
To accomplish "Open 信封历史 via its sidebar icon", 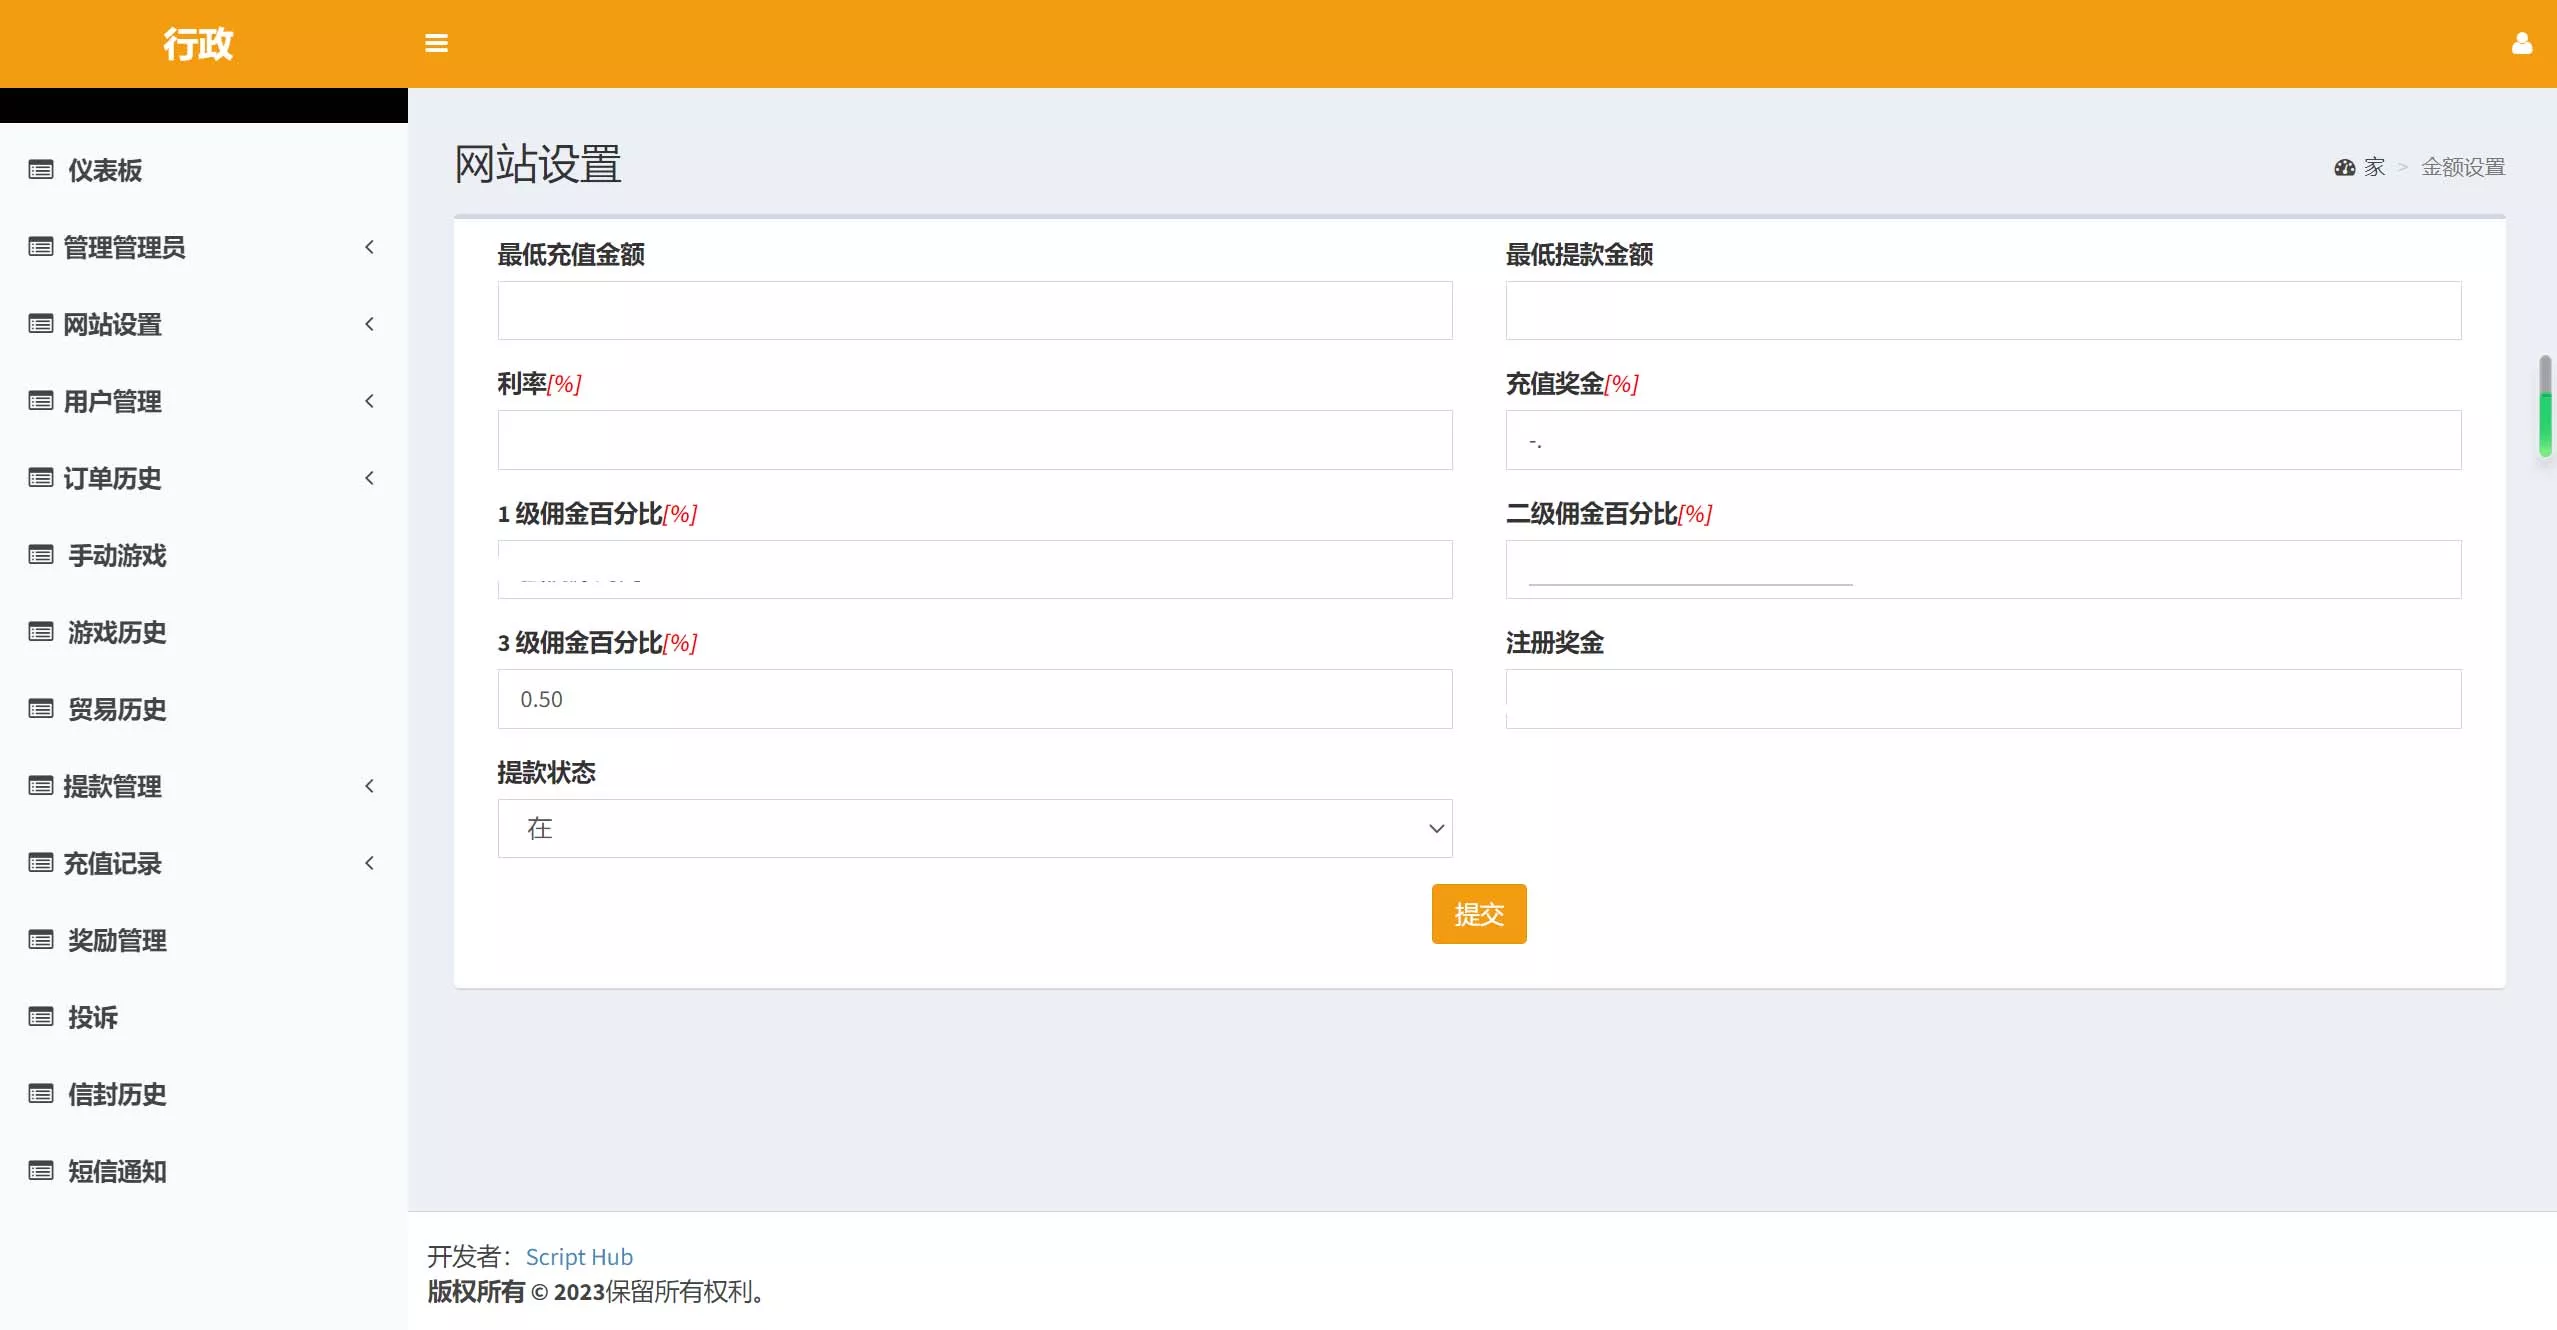I will pos(40,1094).
